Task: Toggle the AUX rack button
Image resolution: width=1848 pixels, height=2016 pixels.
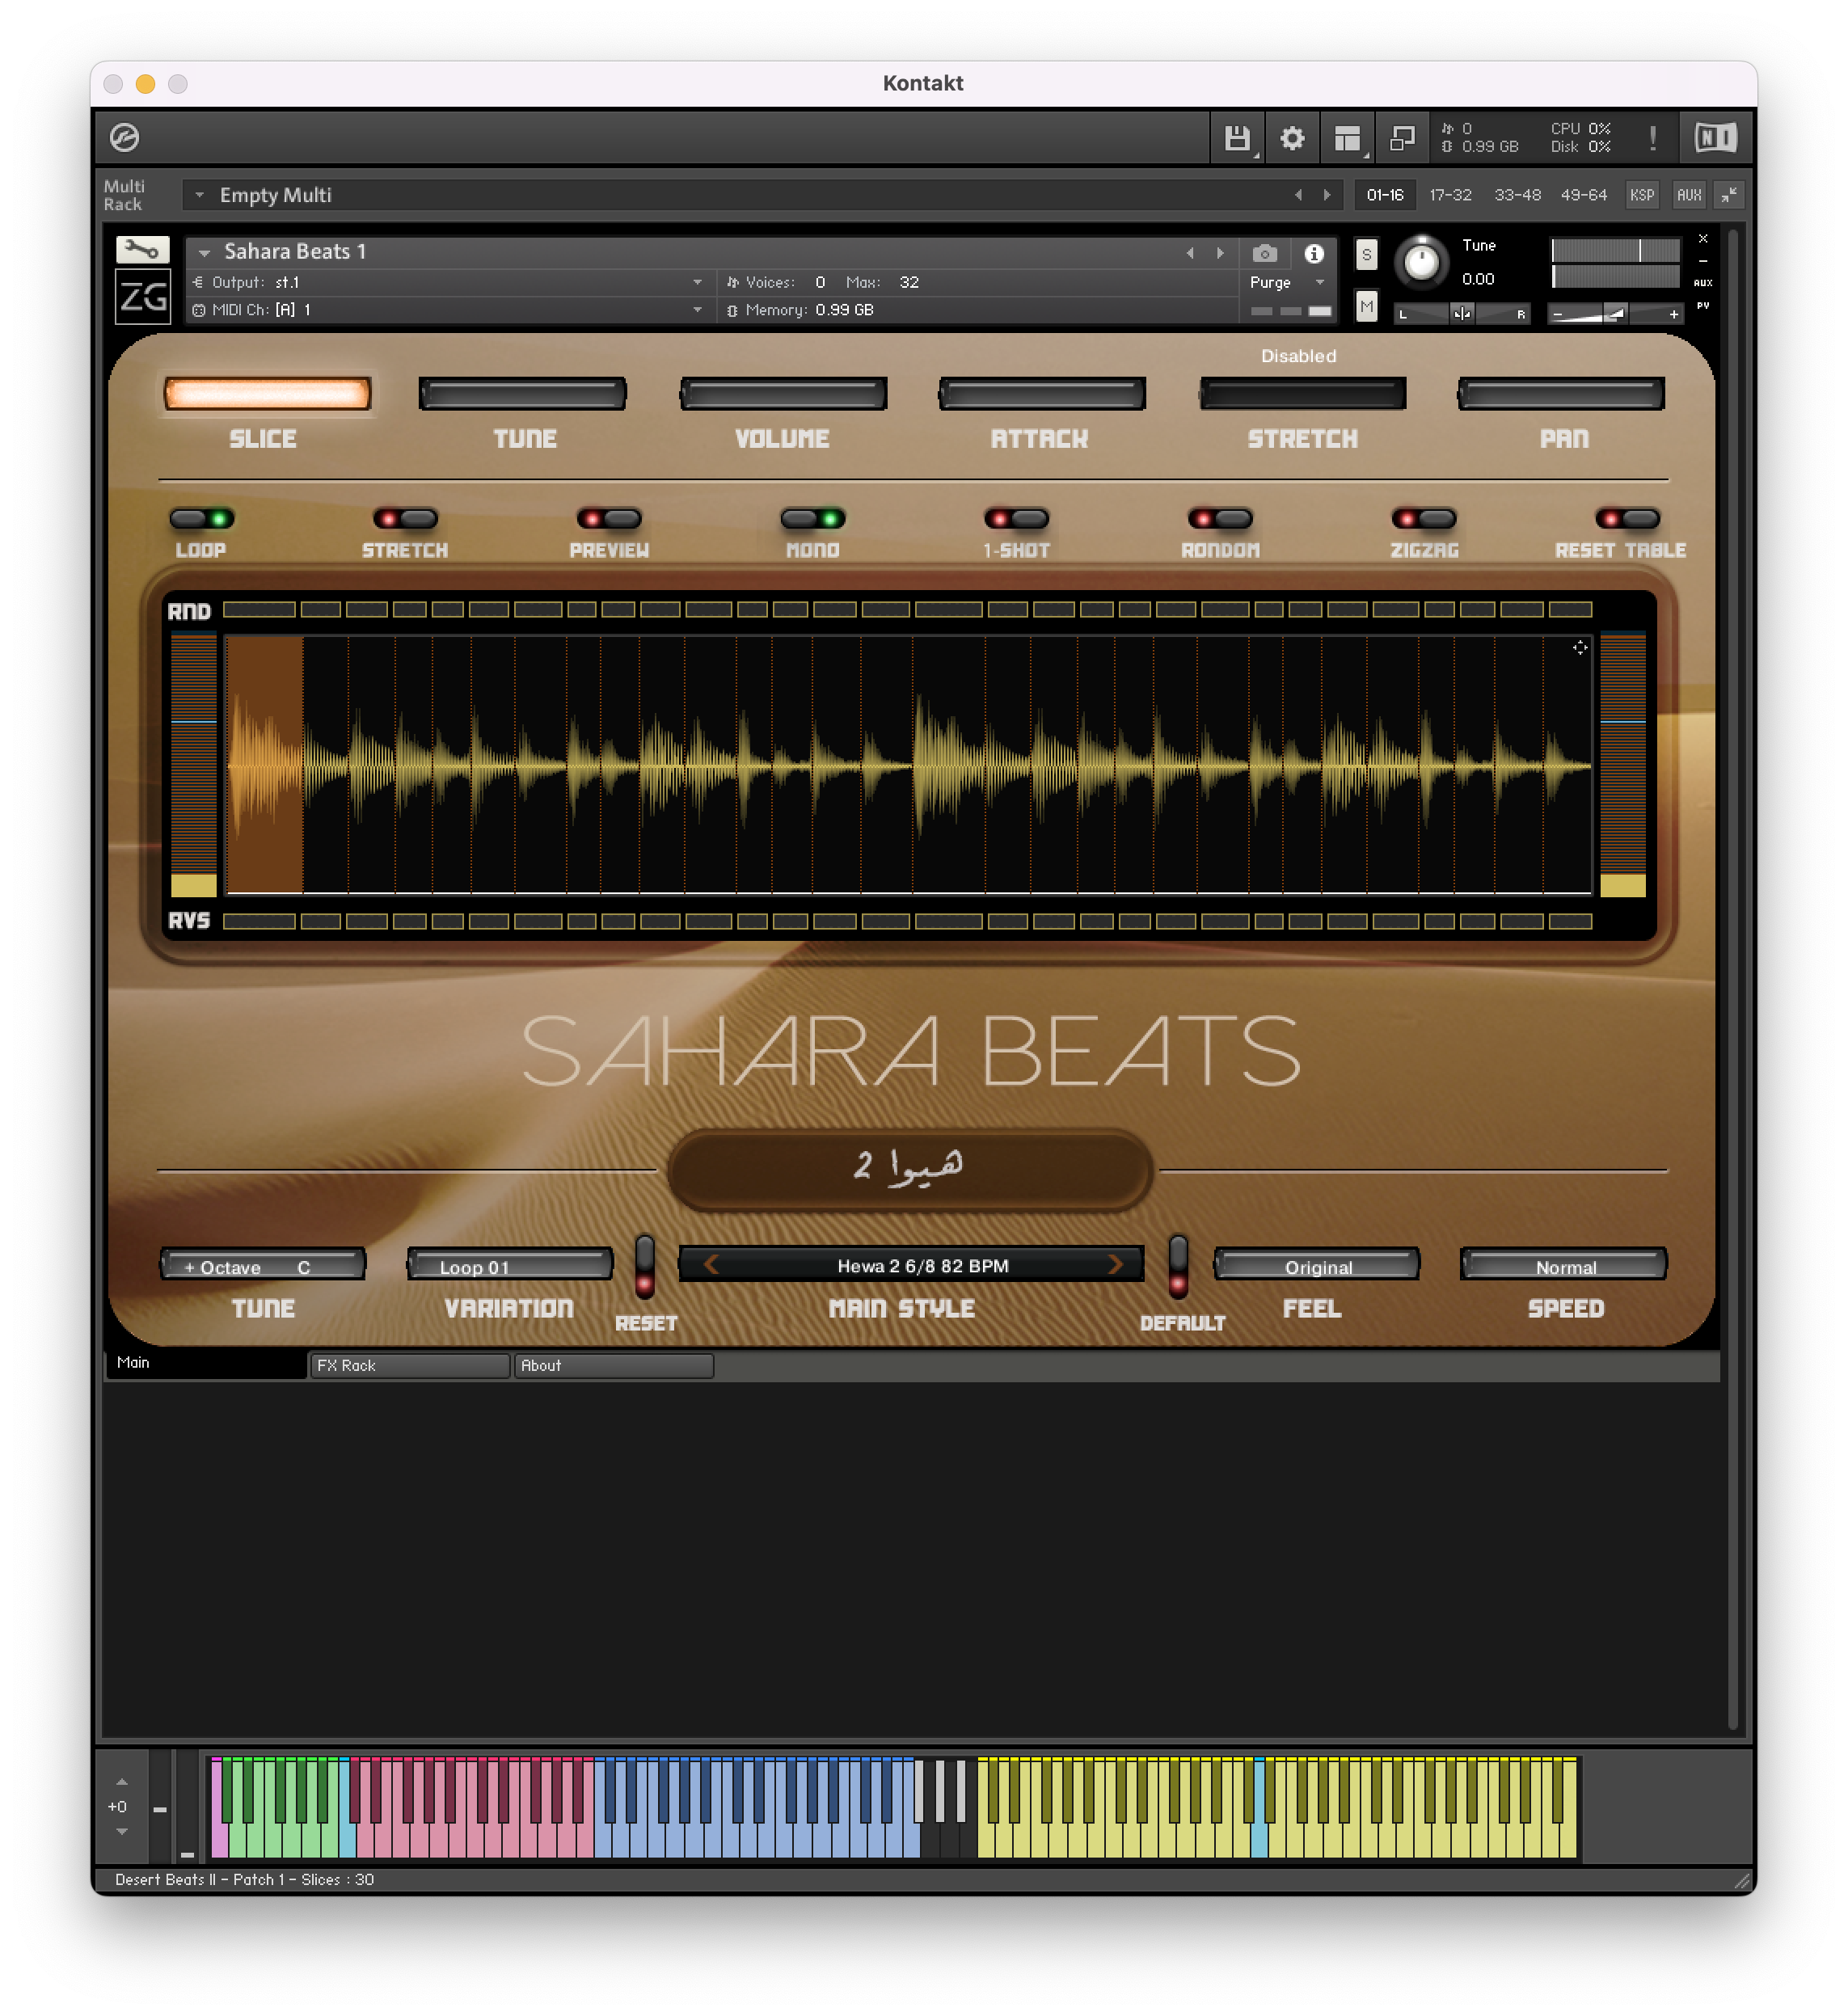Action: tap(1689, 195)
